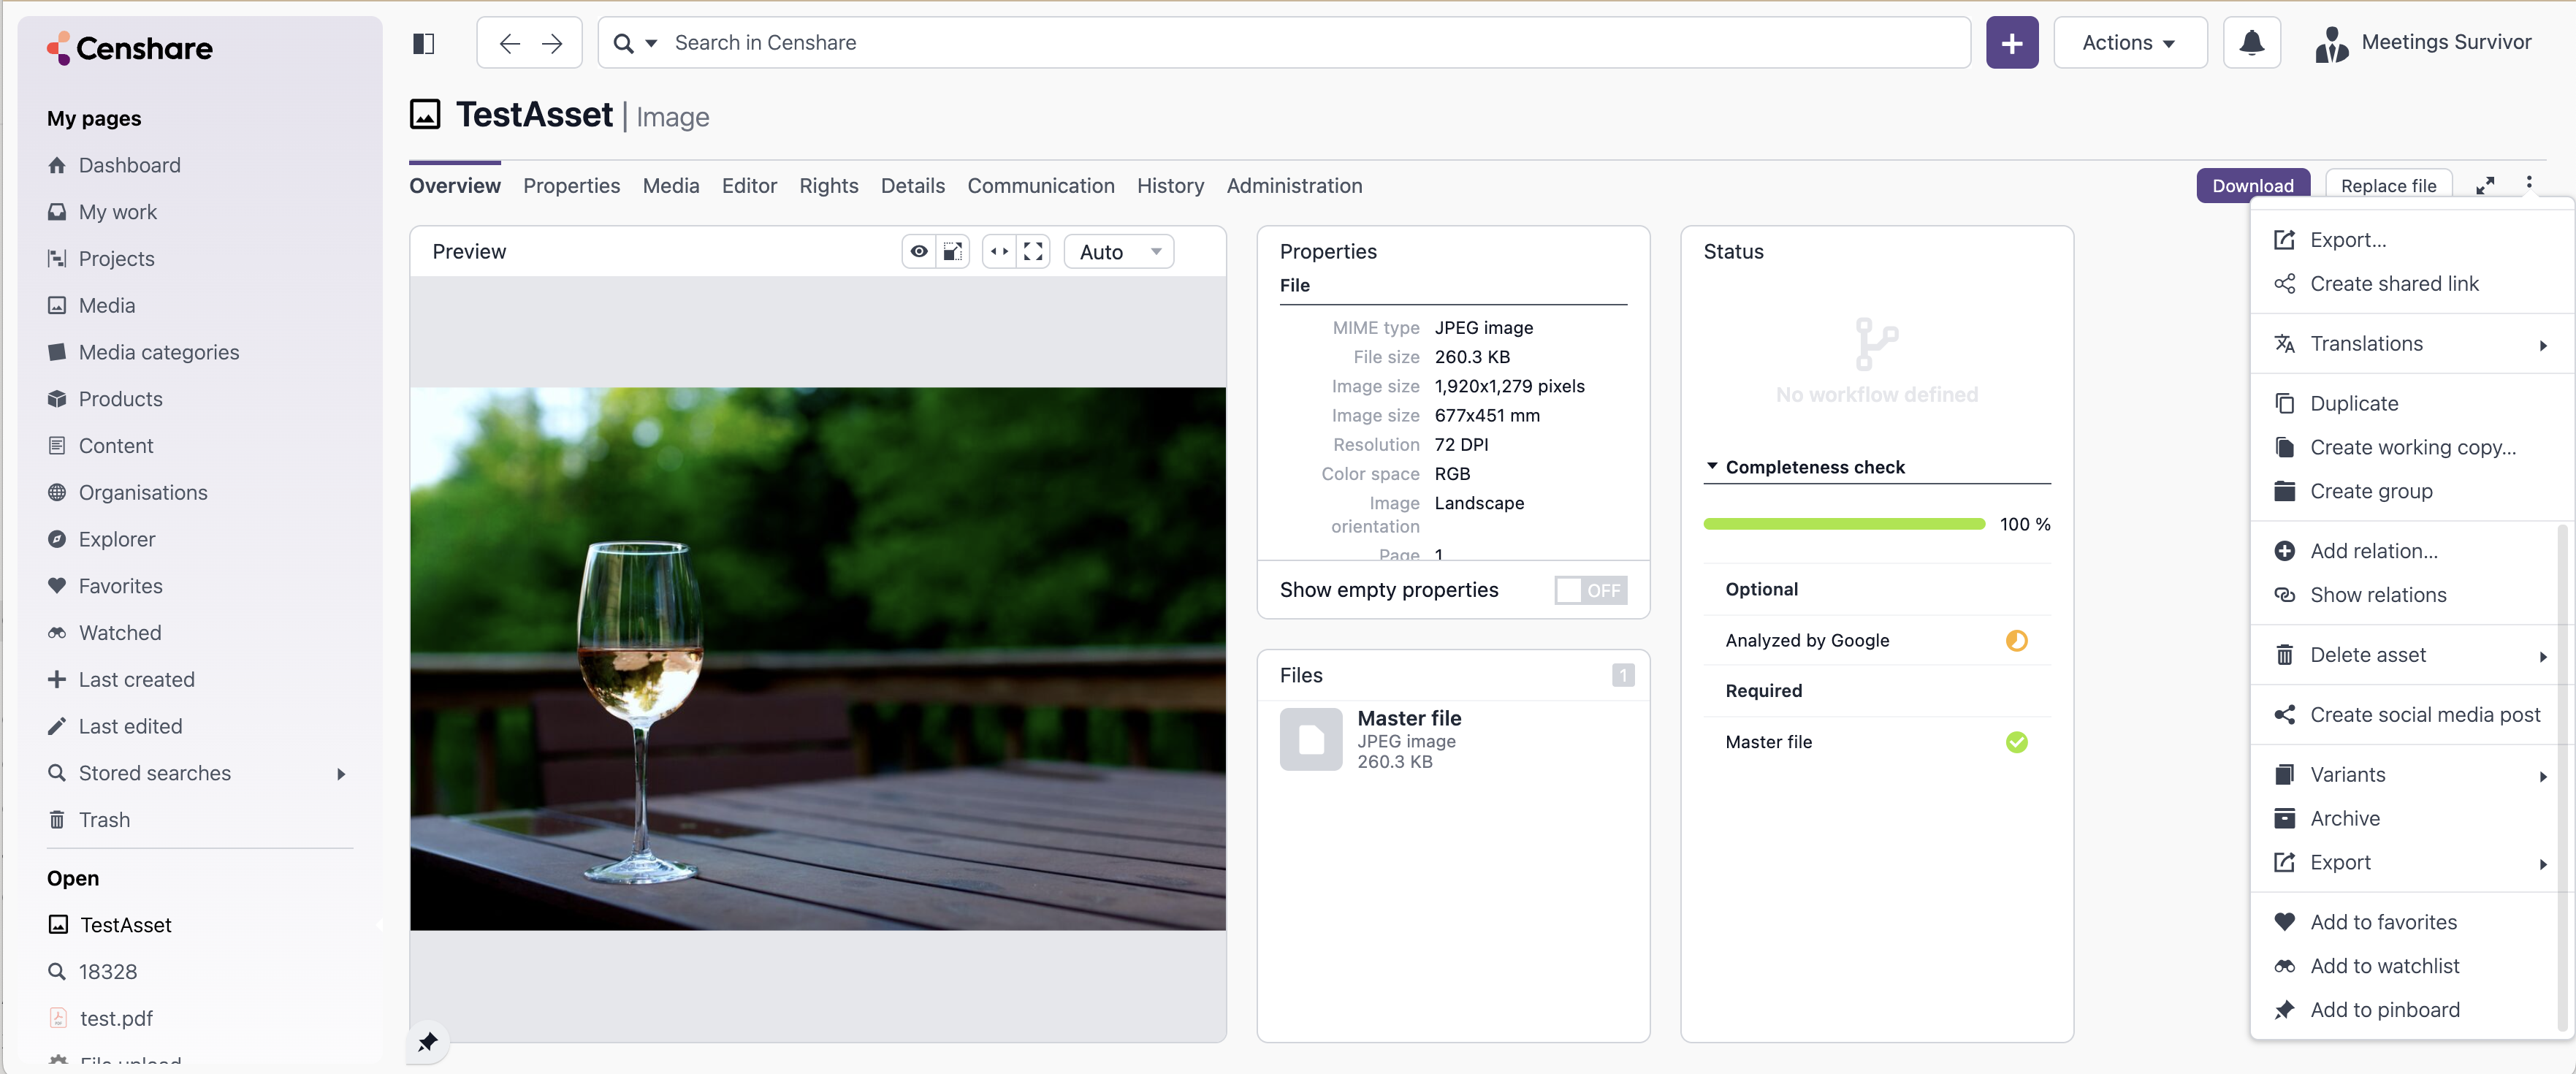Toggle Show empty properties switch
Screen dimensions: 2576x1074
pos(1591,590)
